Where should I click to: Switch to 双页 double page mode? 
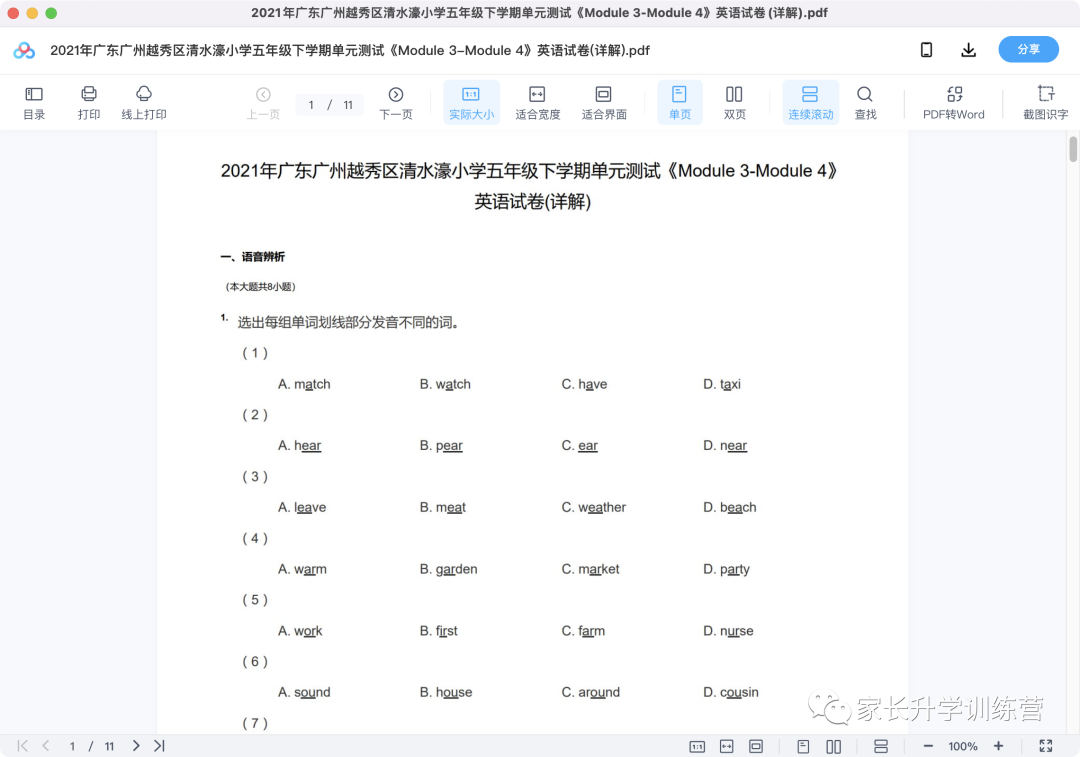pyautogui.click(x=734, y=103)
